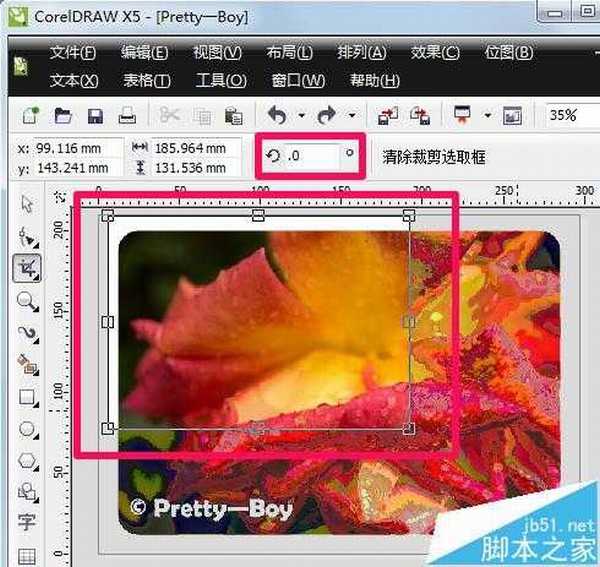600x567 pixels.
Task: Select the Rectangle tool
Action: [x=27, y=397]
